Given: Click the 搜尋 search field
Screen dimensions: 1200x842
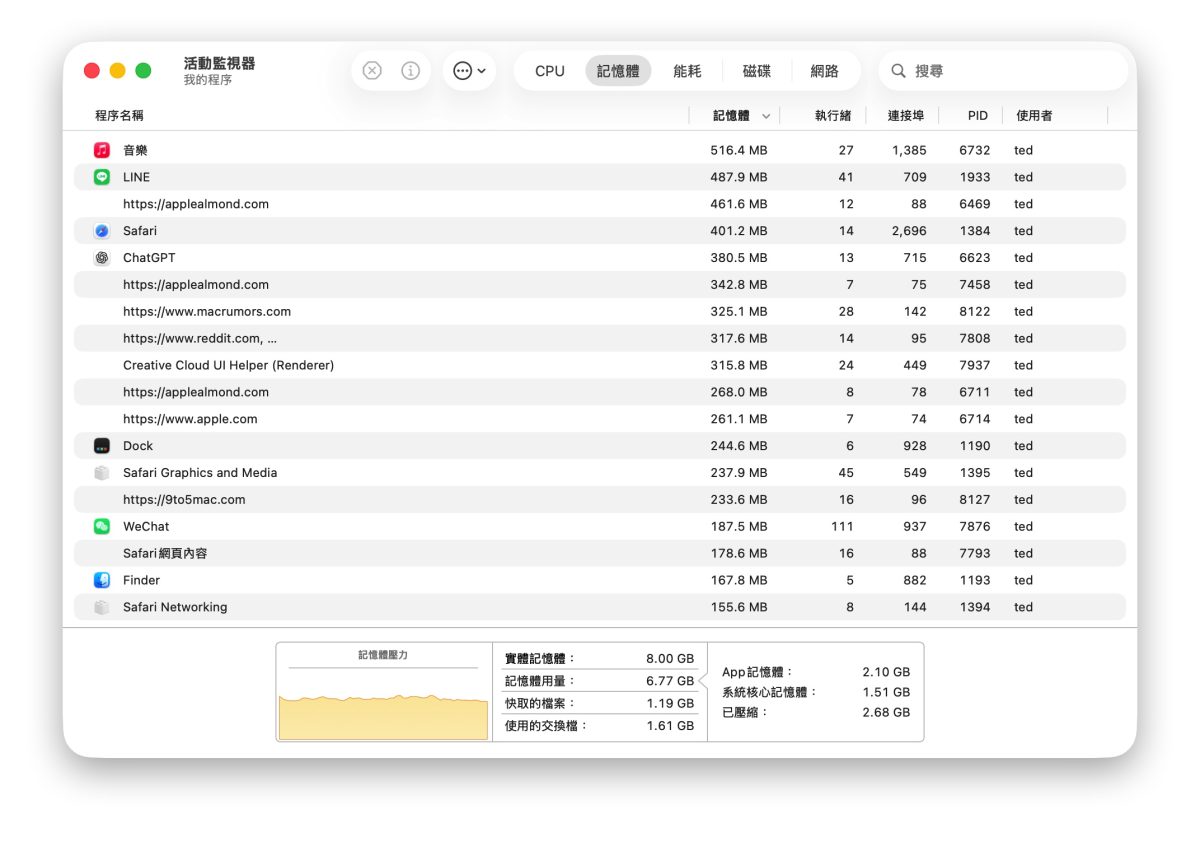Looking at the screenshot, I should tap(1003, 71).
